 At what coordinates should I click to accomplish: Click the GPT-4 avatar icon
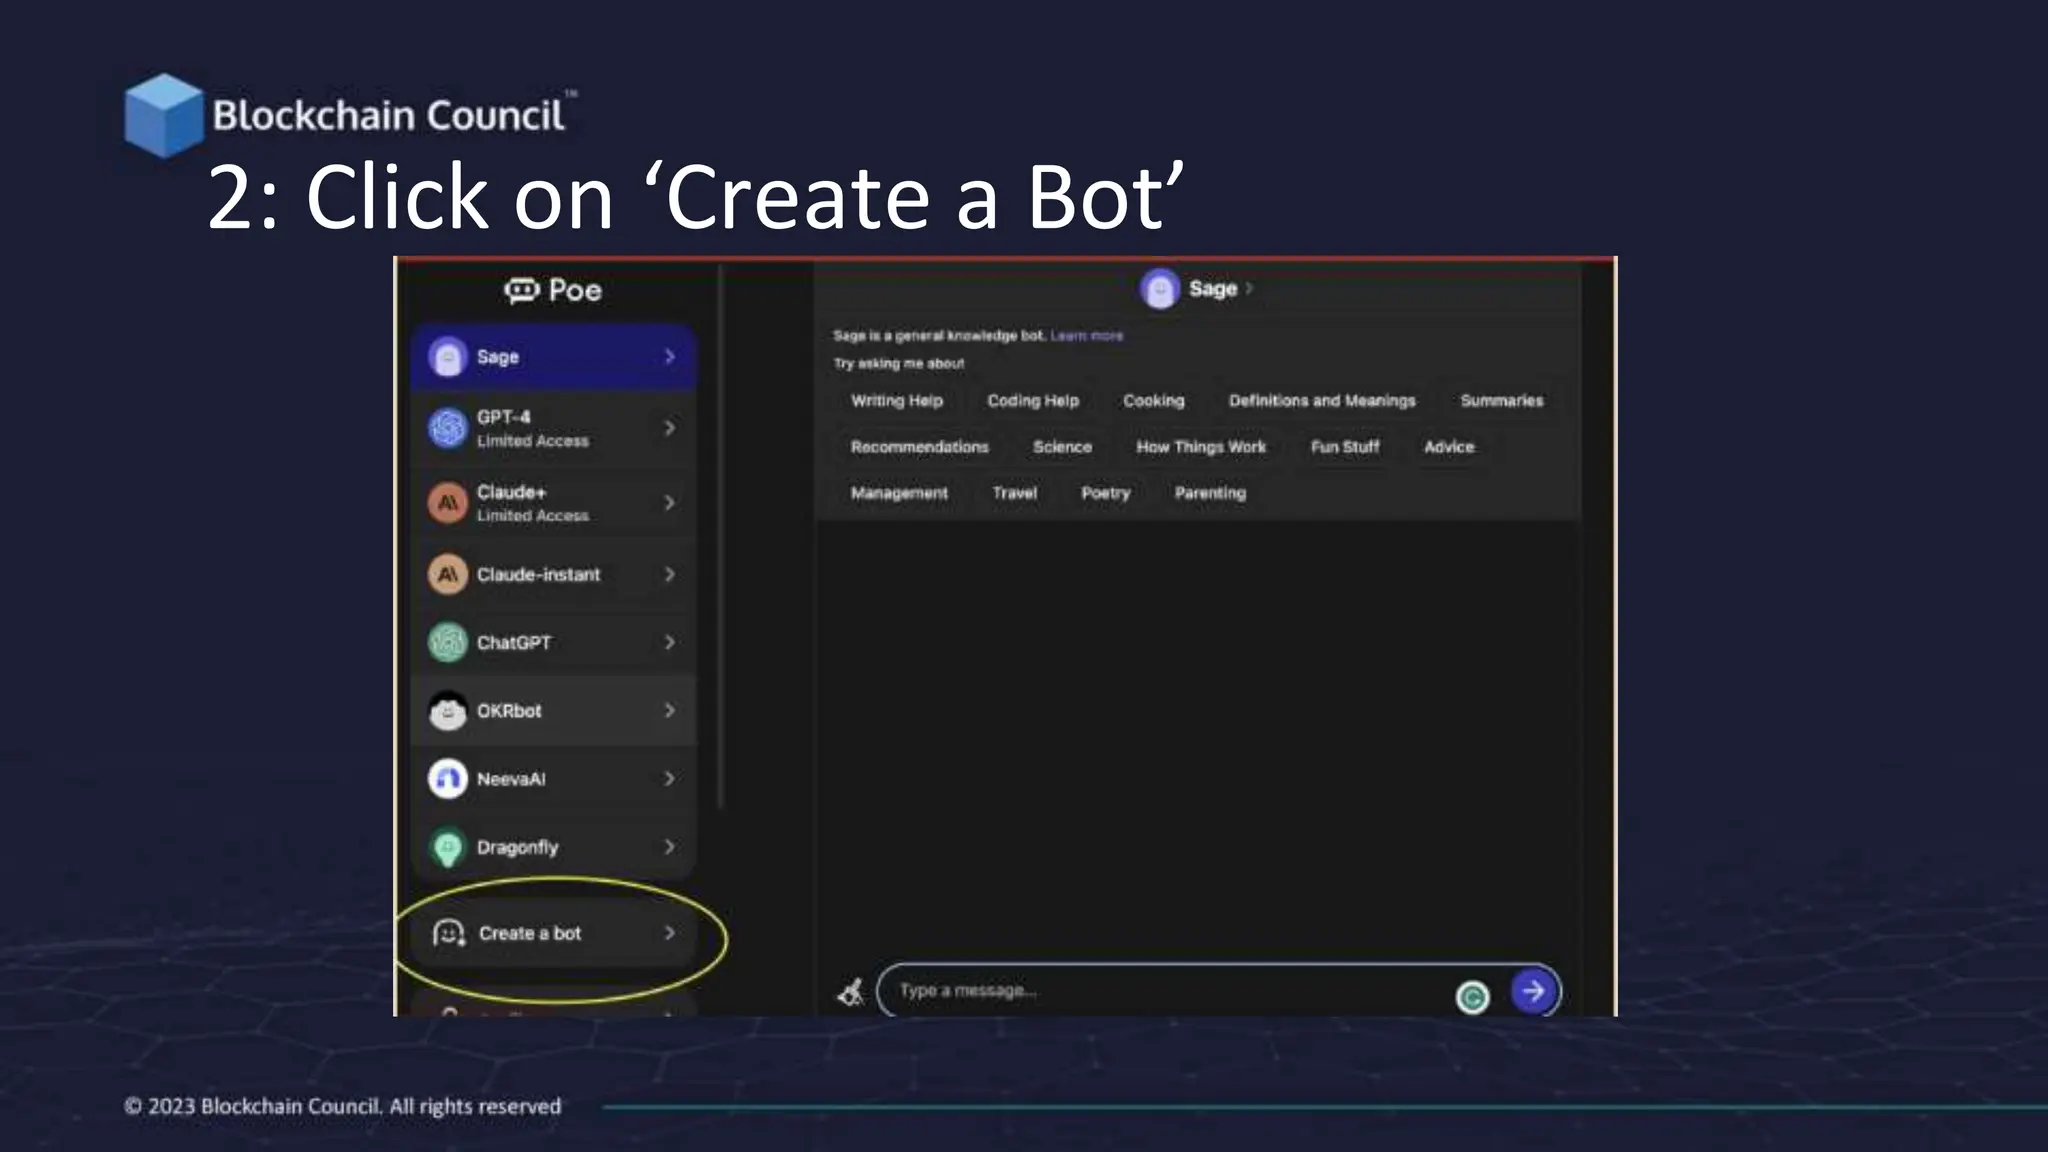click(447, 428)
